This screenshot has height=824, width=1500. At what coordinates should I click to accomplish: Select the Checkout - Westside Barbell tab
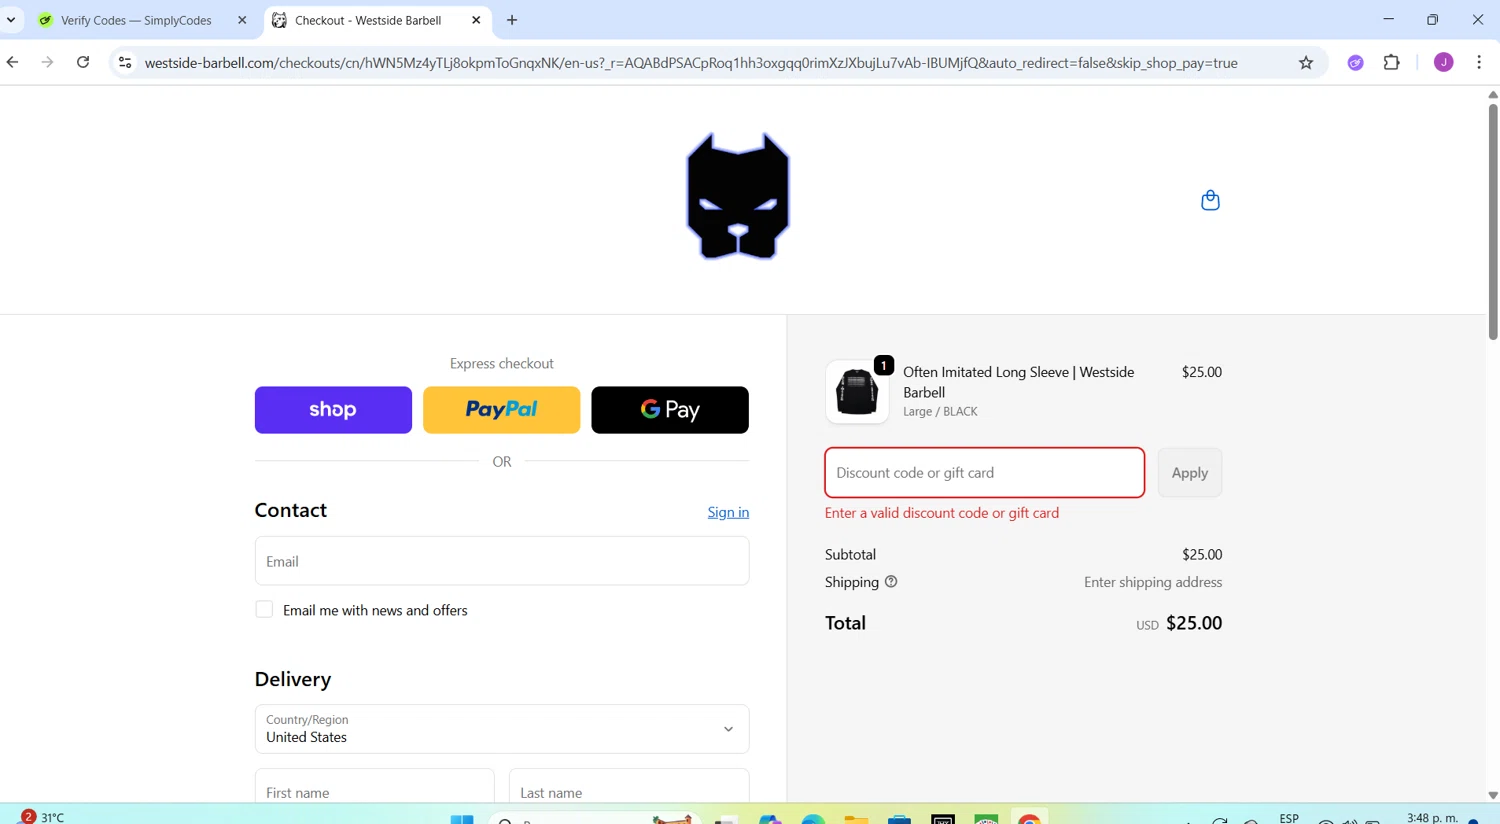[x=368, y=20]
